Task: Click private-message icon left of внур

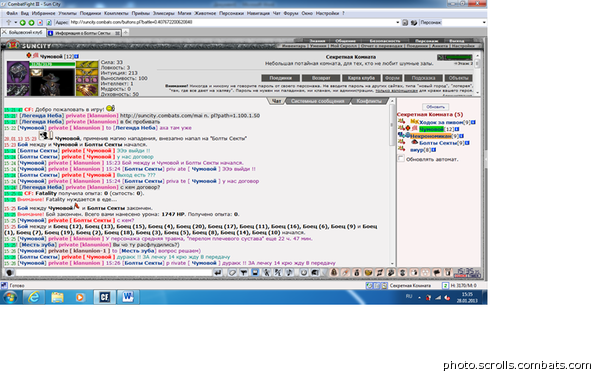Action: [401, 149]
